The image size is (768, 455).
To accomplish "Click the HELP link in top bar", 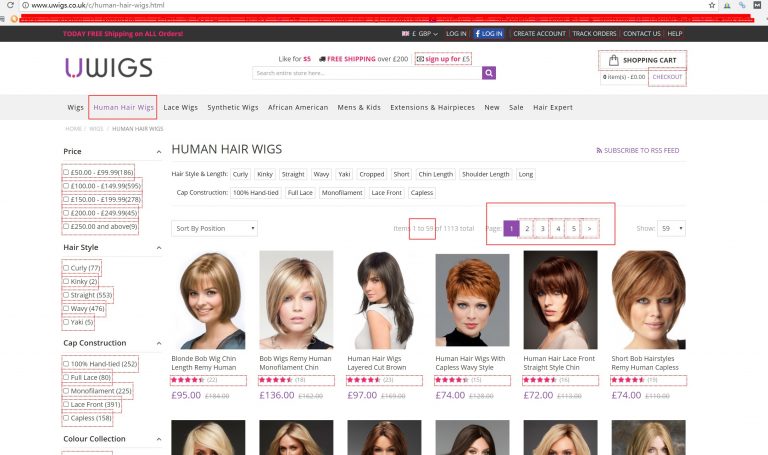I will [x=674, y=34].
